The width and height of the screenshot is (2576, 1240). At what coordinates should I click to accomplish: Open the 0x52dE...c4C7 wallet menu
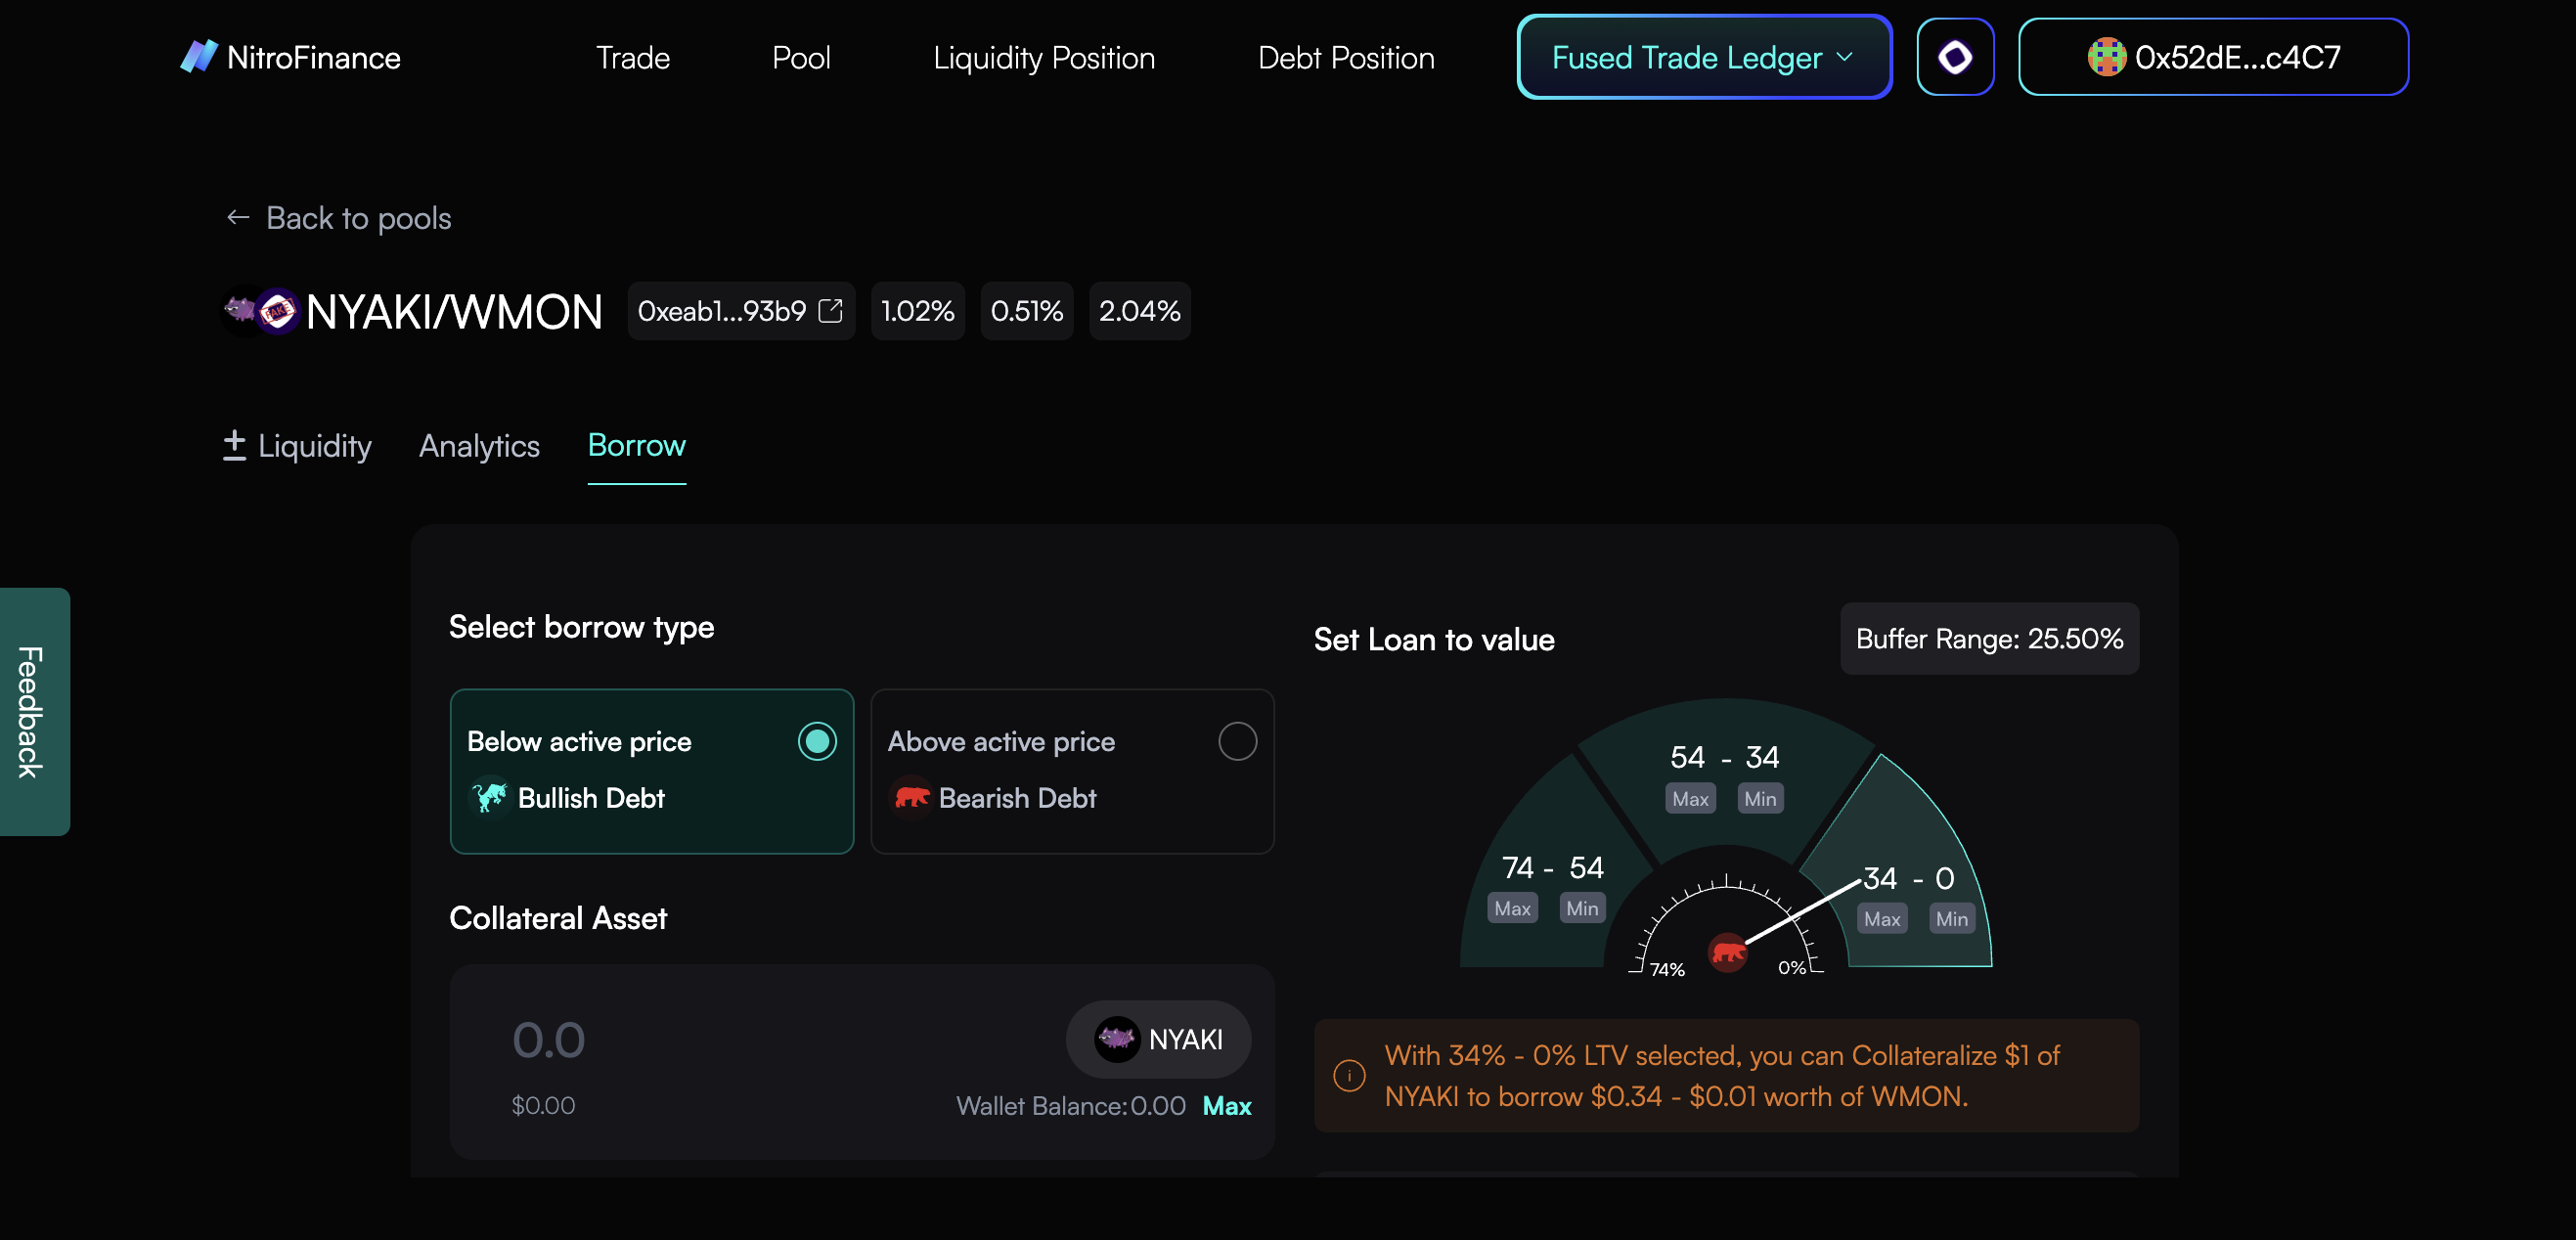click(2212, 57)
